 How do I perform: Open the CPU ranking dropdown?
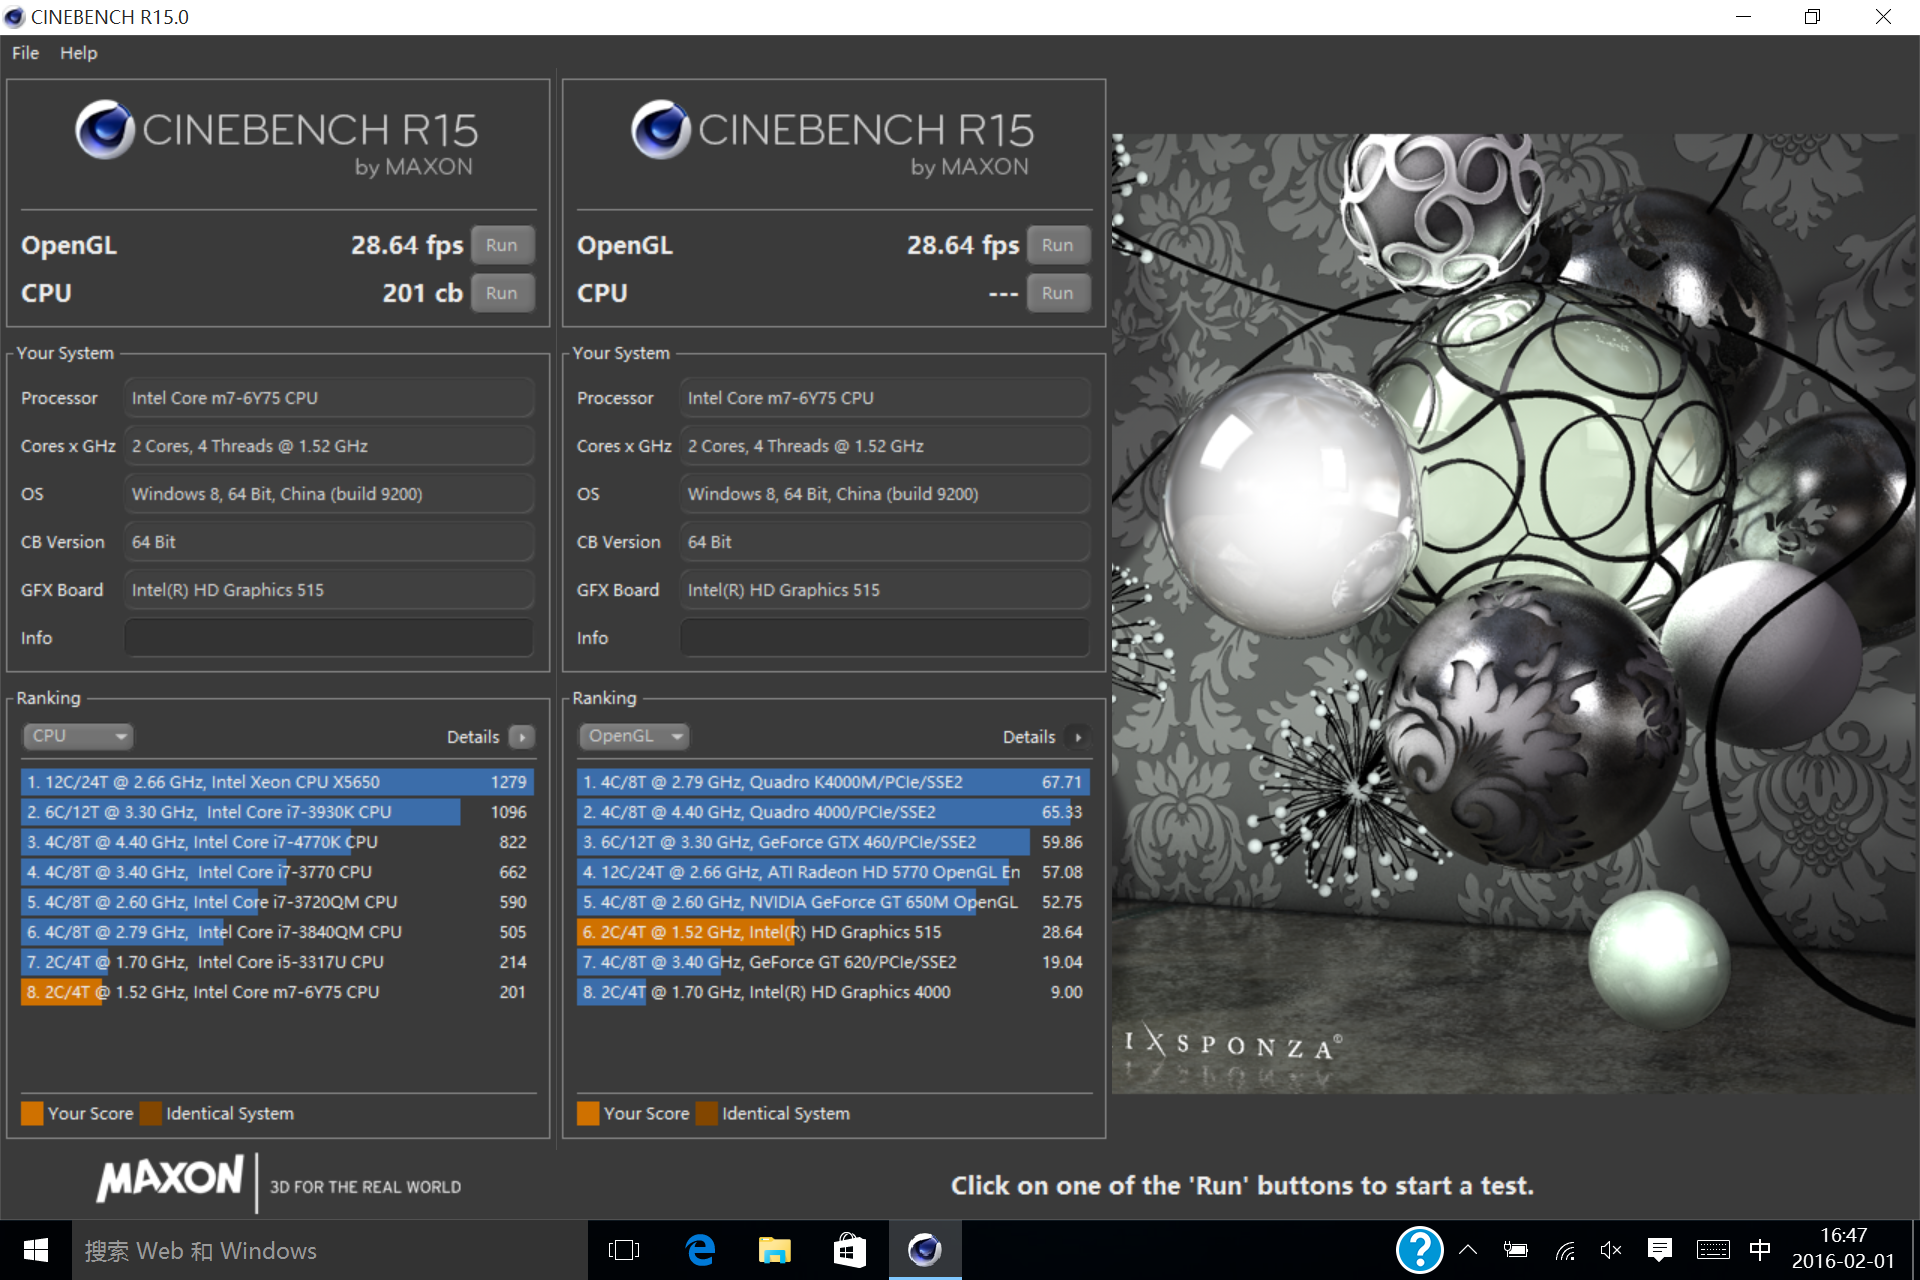pyautogui.click(x=78, y=736)
